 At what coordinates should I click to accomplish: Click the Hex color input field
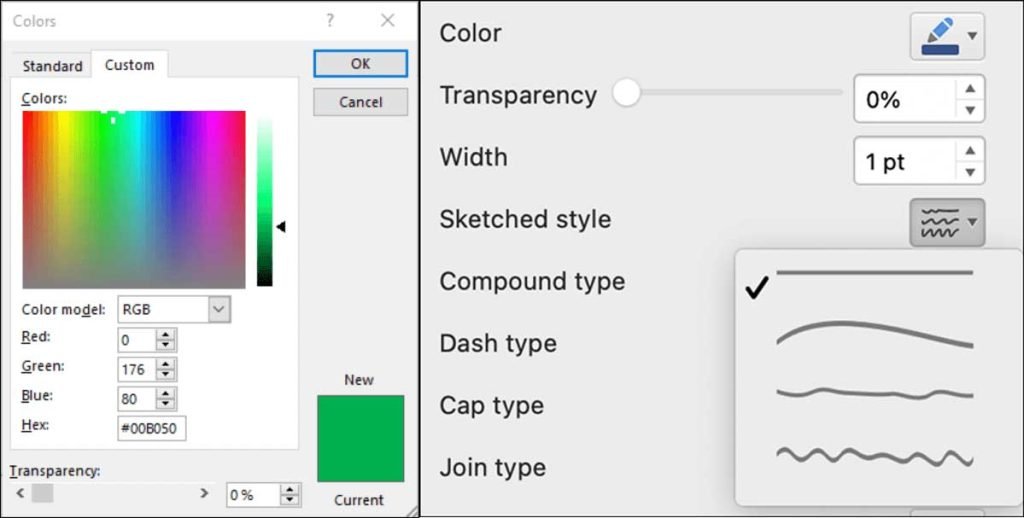click(x=152, y=429)
